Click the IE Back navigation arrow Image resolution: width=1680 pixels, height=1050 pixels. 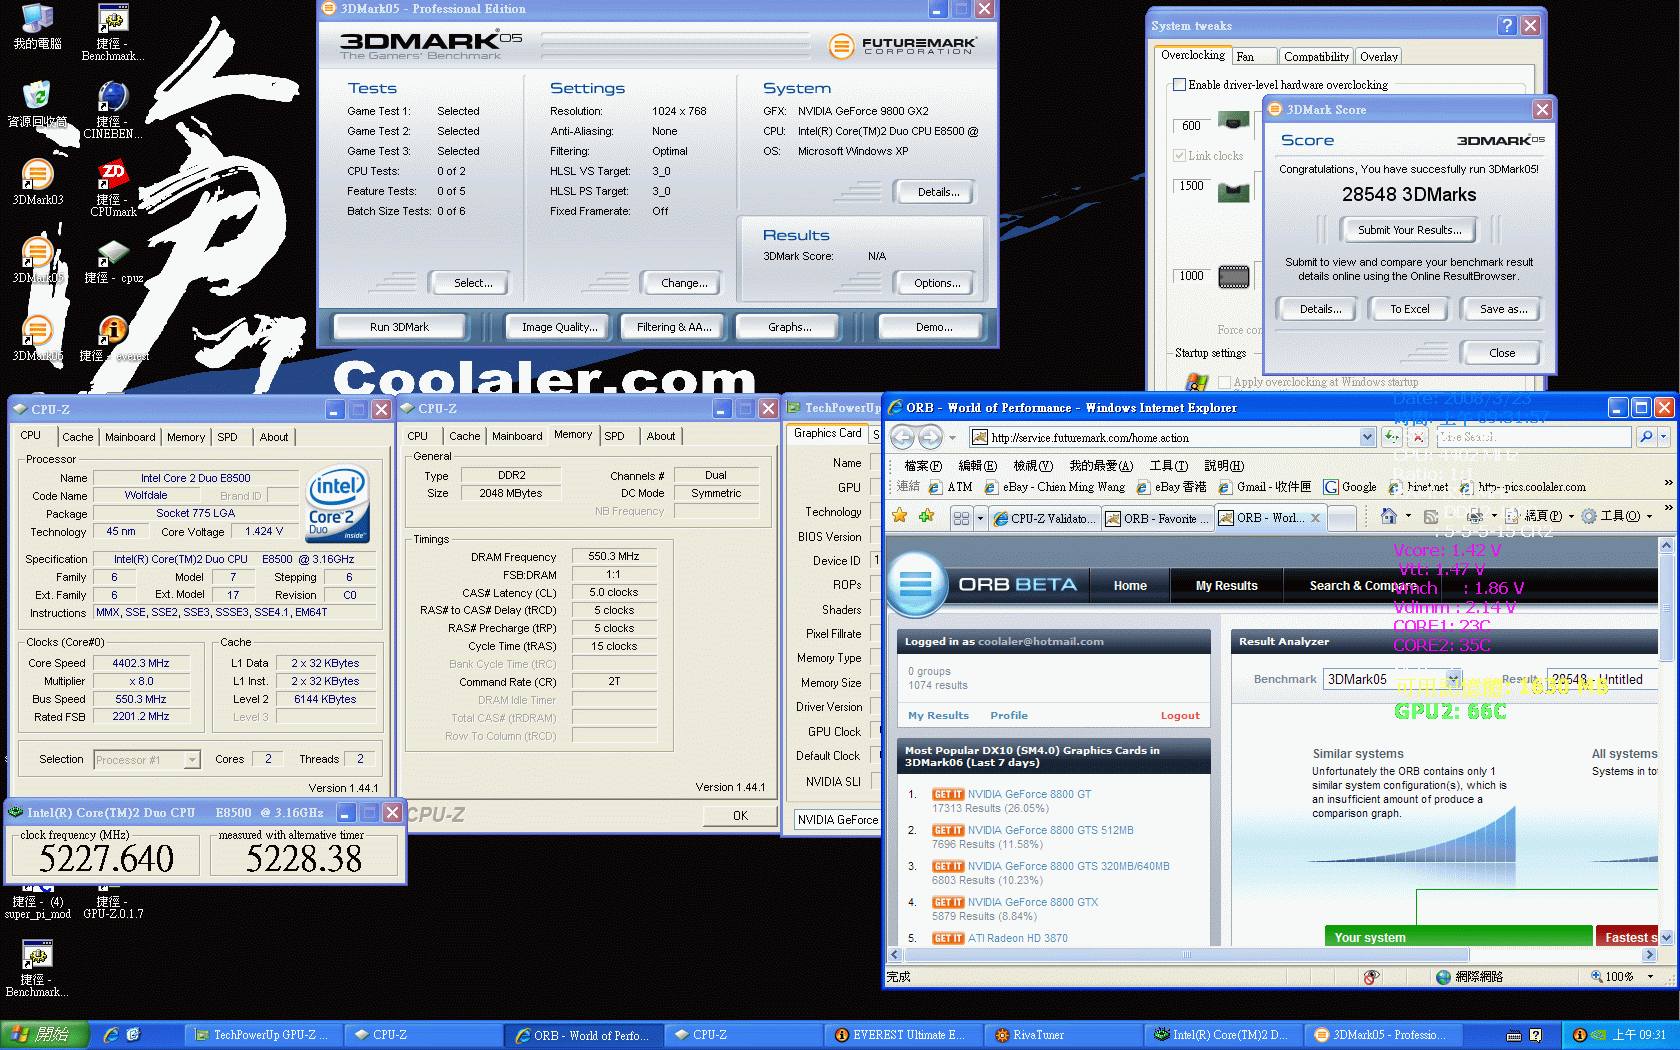pos(902,437)
